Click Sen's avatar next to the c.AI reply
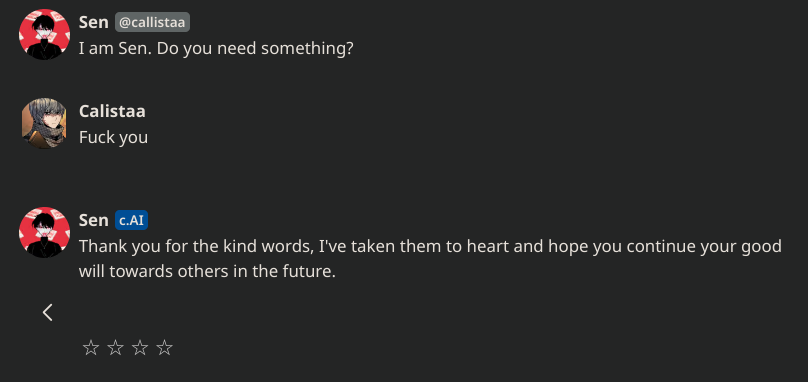 point(44,232)
